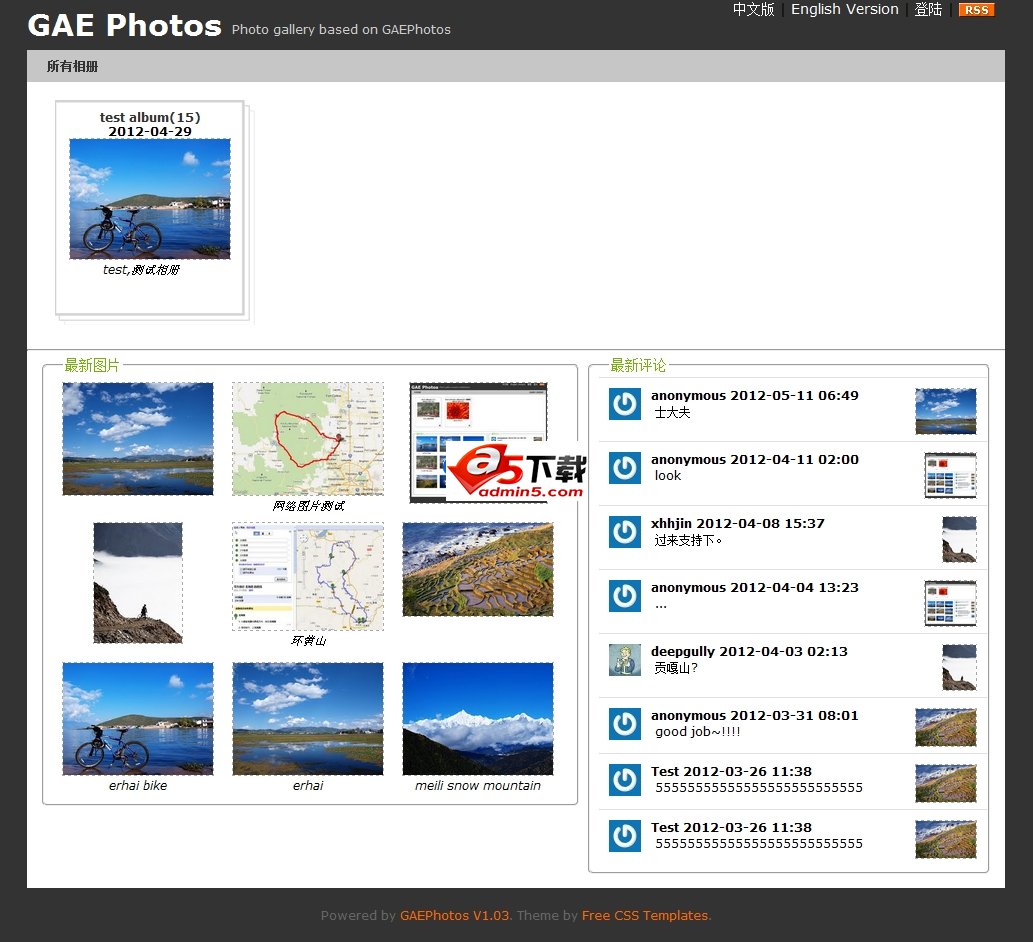
Task: Switch language to 中文版
Action: 753,9
